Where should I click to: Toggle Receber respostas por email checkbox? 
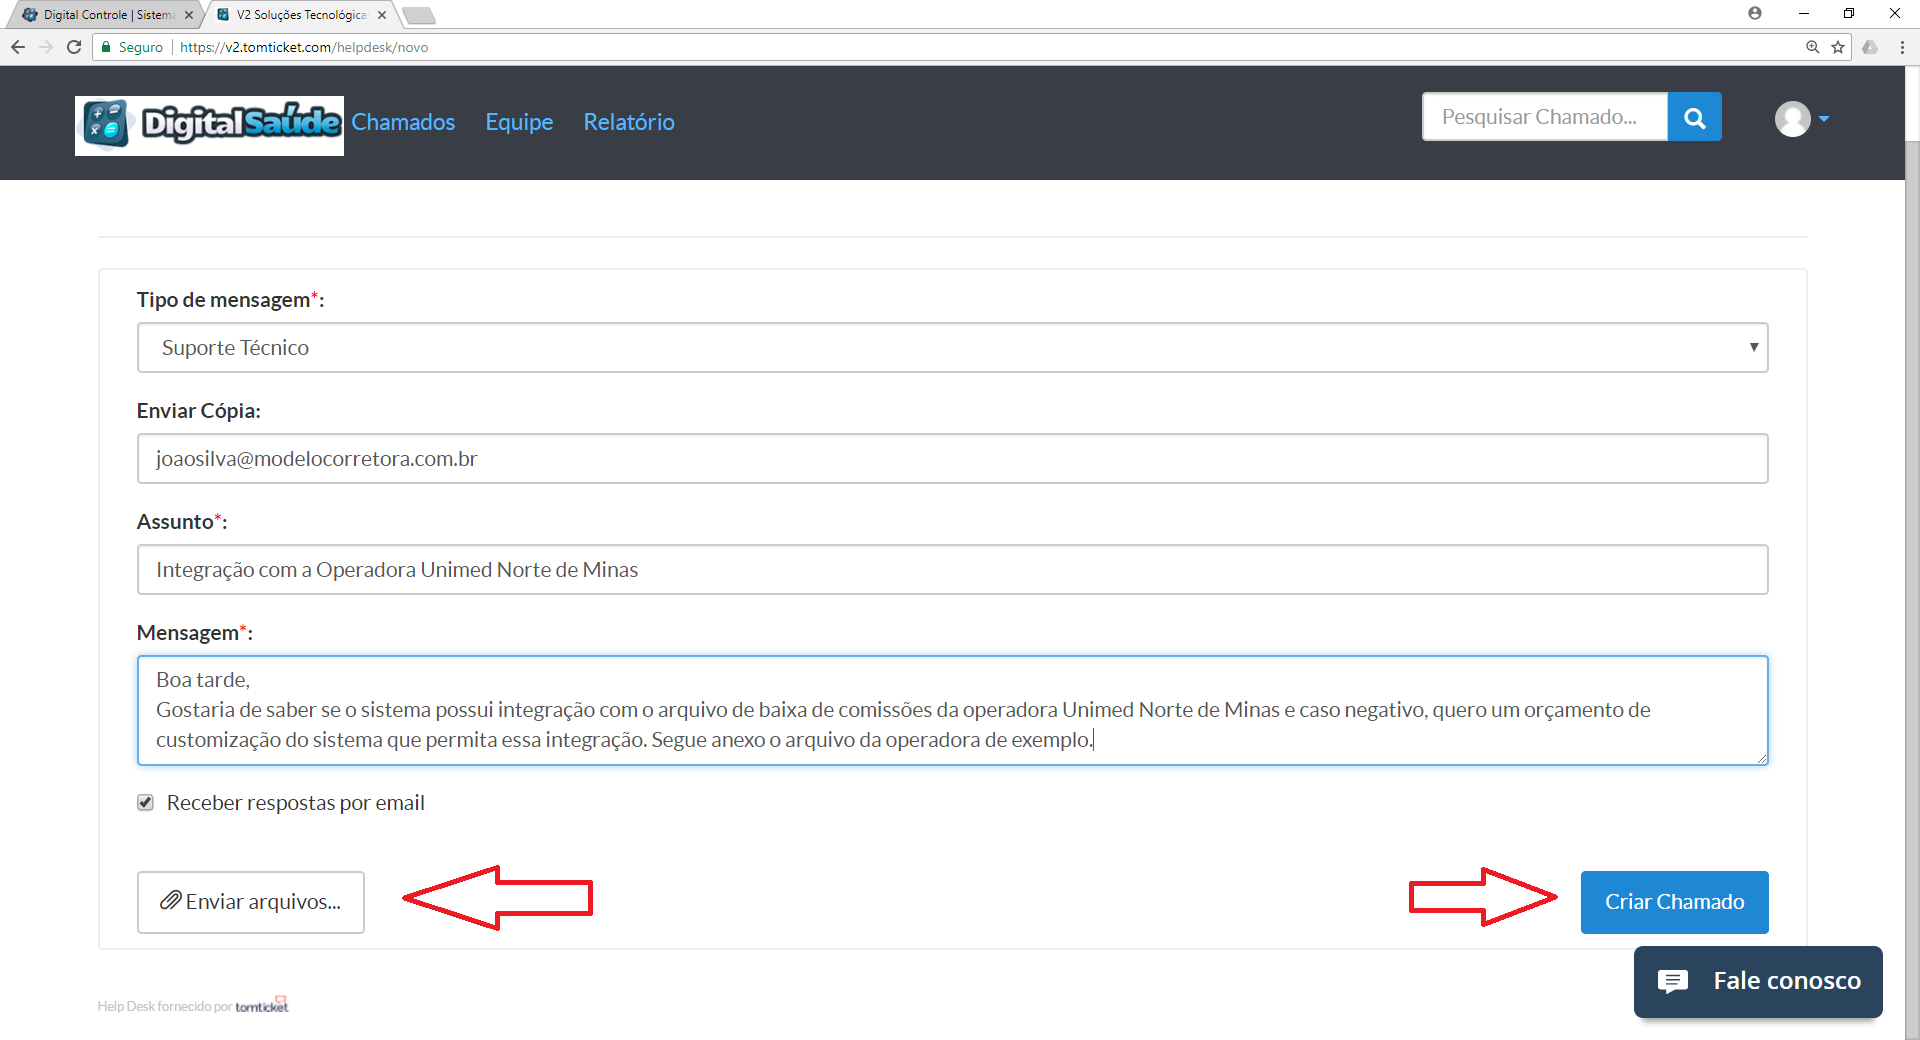click(146, 803)
